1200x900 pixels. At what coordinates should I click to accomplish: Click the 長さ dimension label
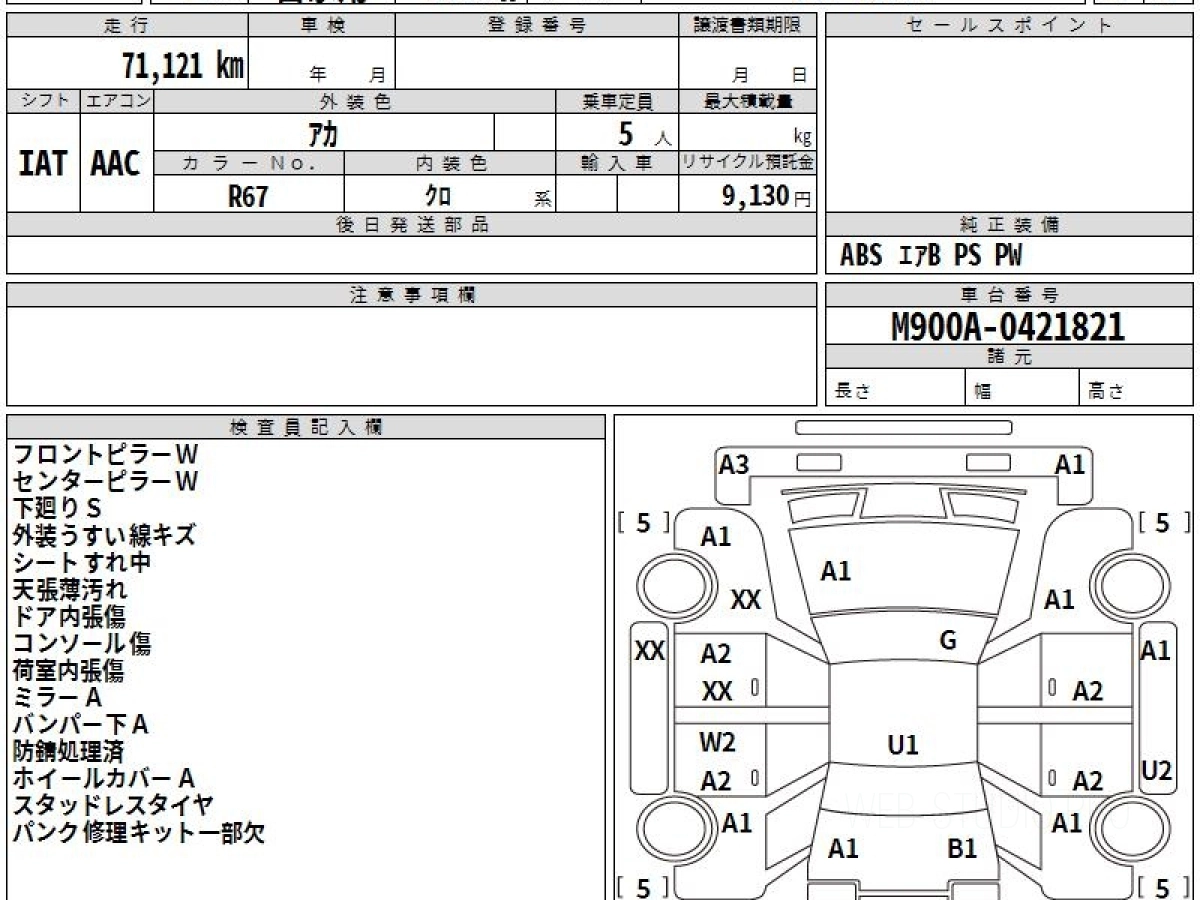(853, 392)
